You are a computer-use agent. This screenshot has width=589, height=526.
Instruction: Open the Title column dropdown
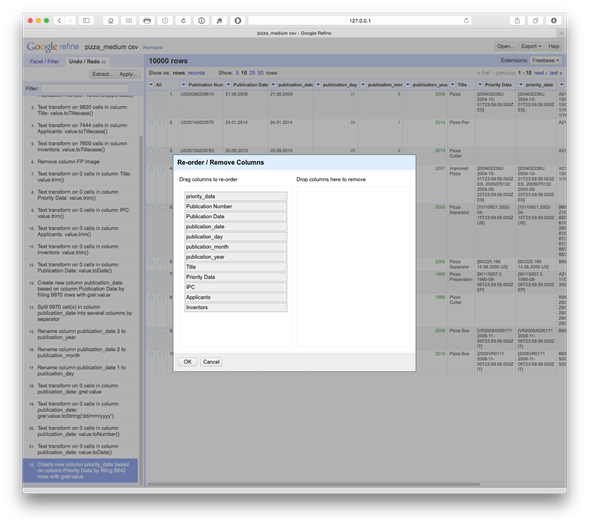[453, 85]
